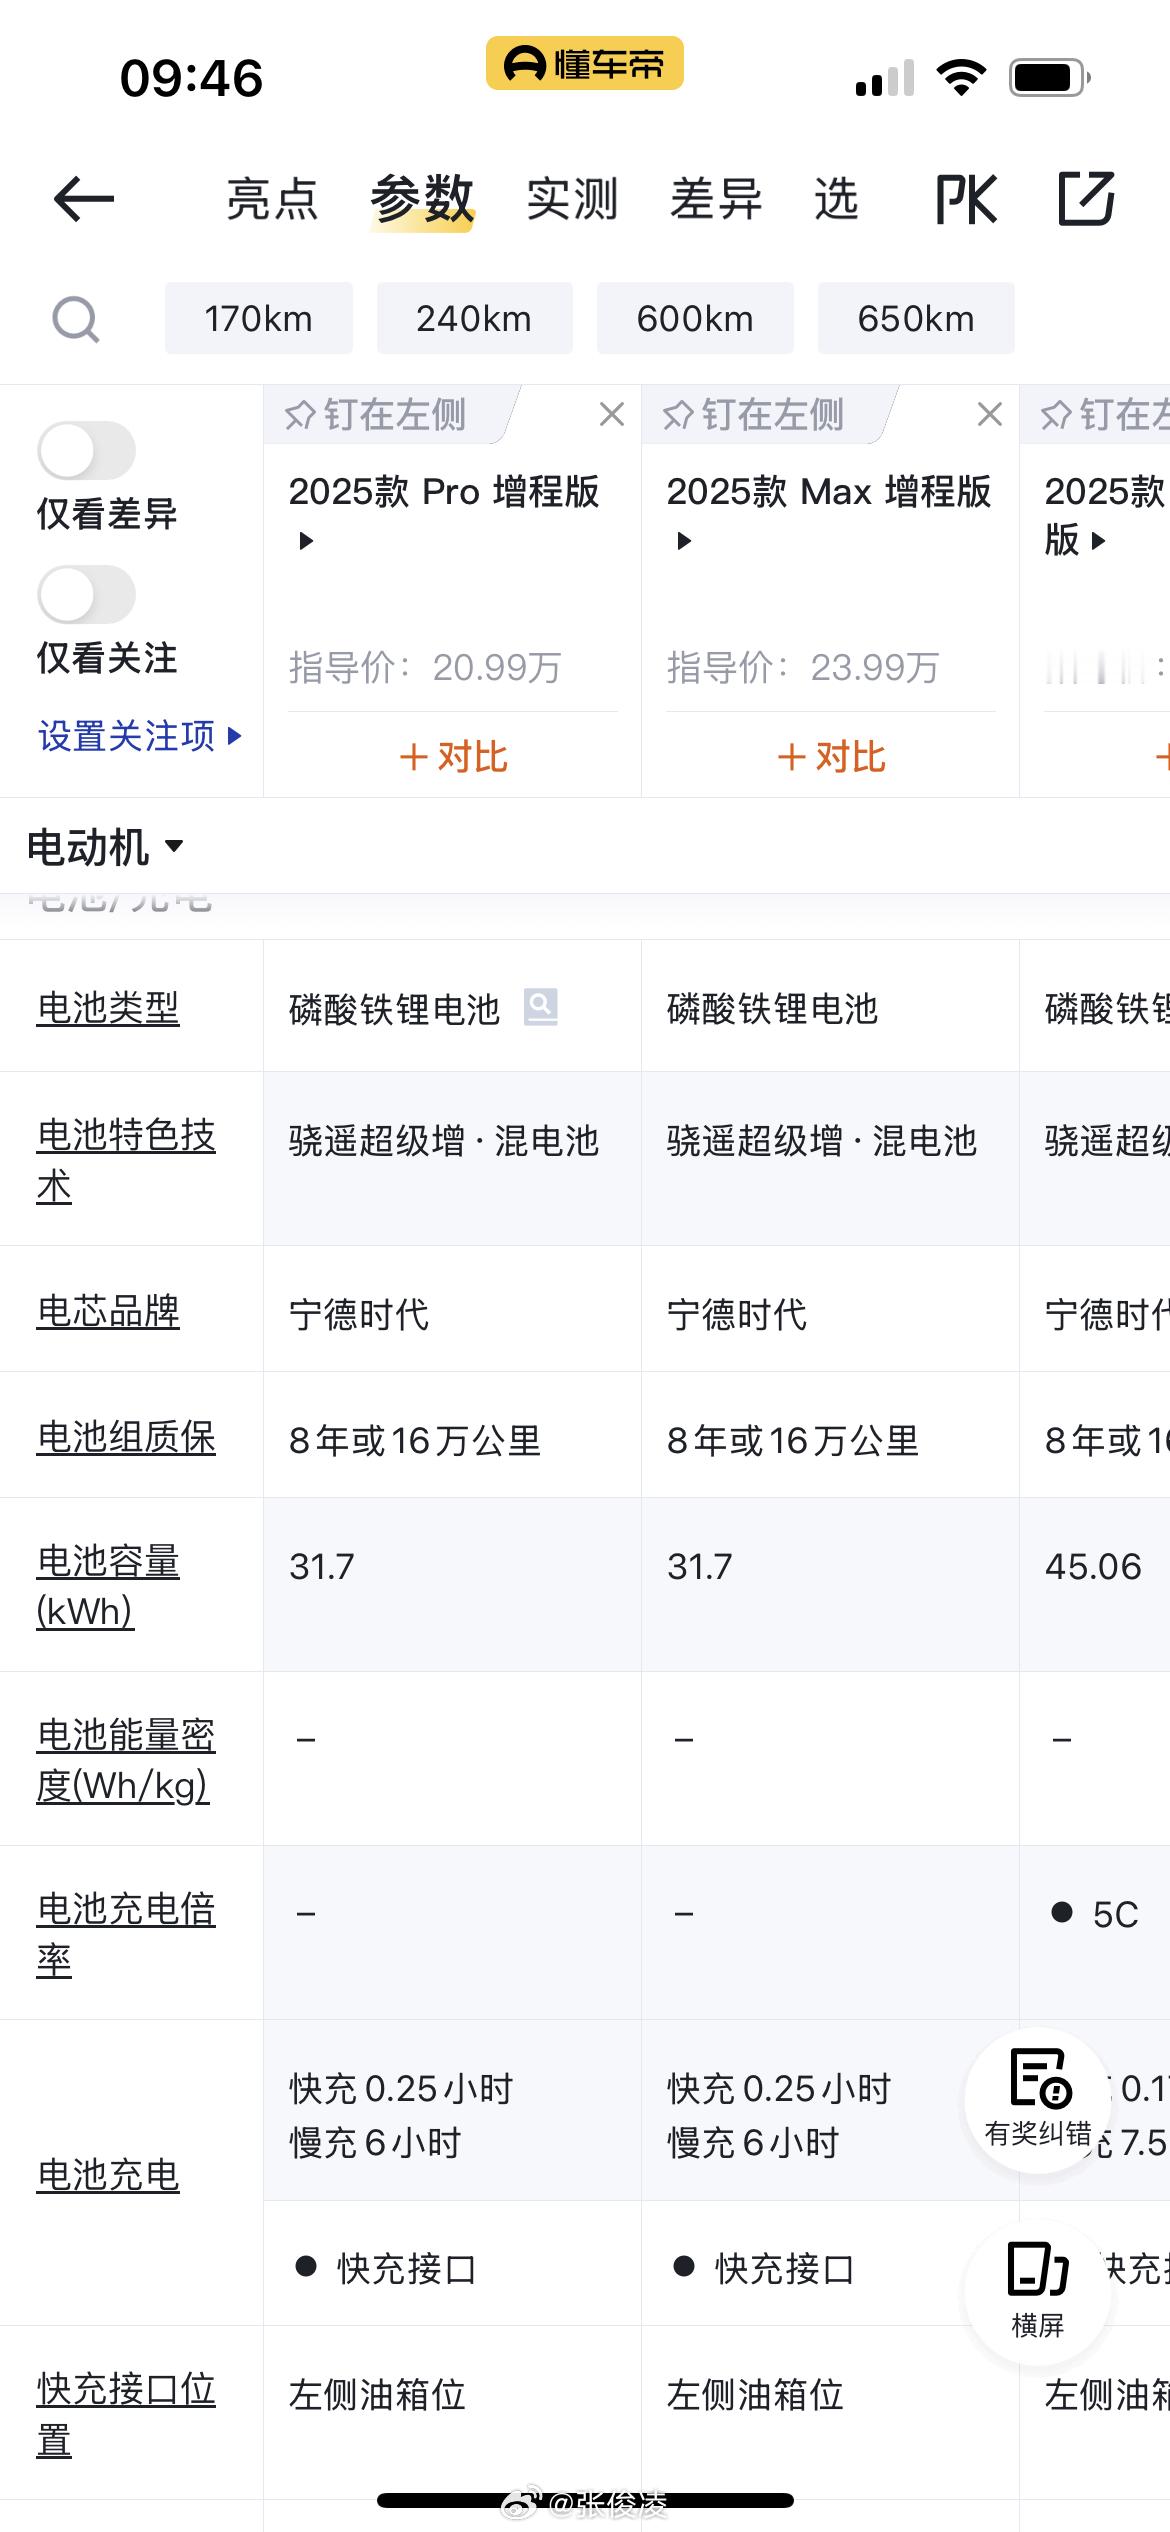Open the 电池容量(kWh) parameter explanation
This screenshot has width=1170, height=2532.
coord(108,1586)
